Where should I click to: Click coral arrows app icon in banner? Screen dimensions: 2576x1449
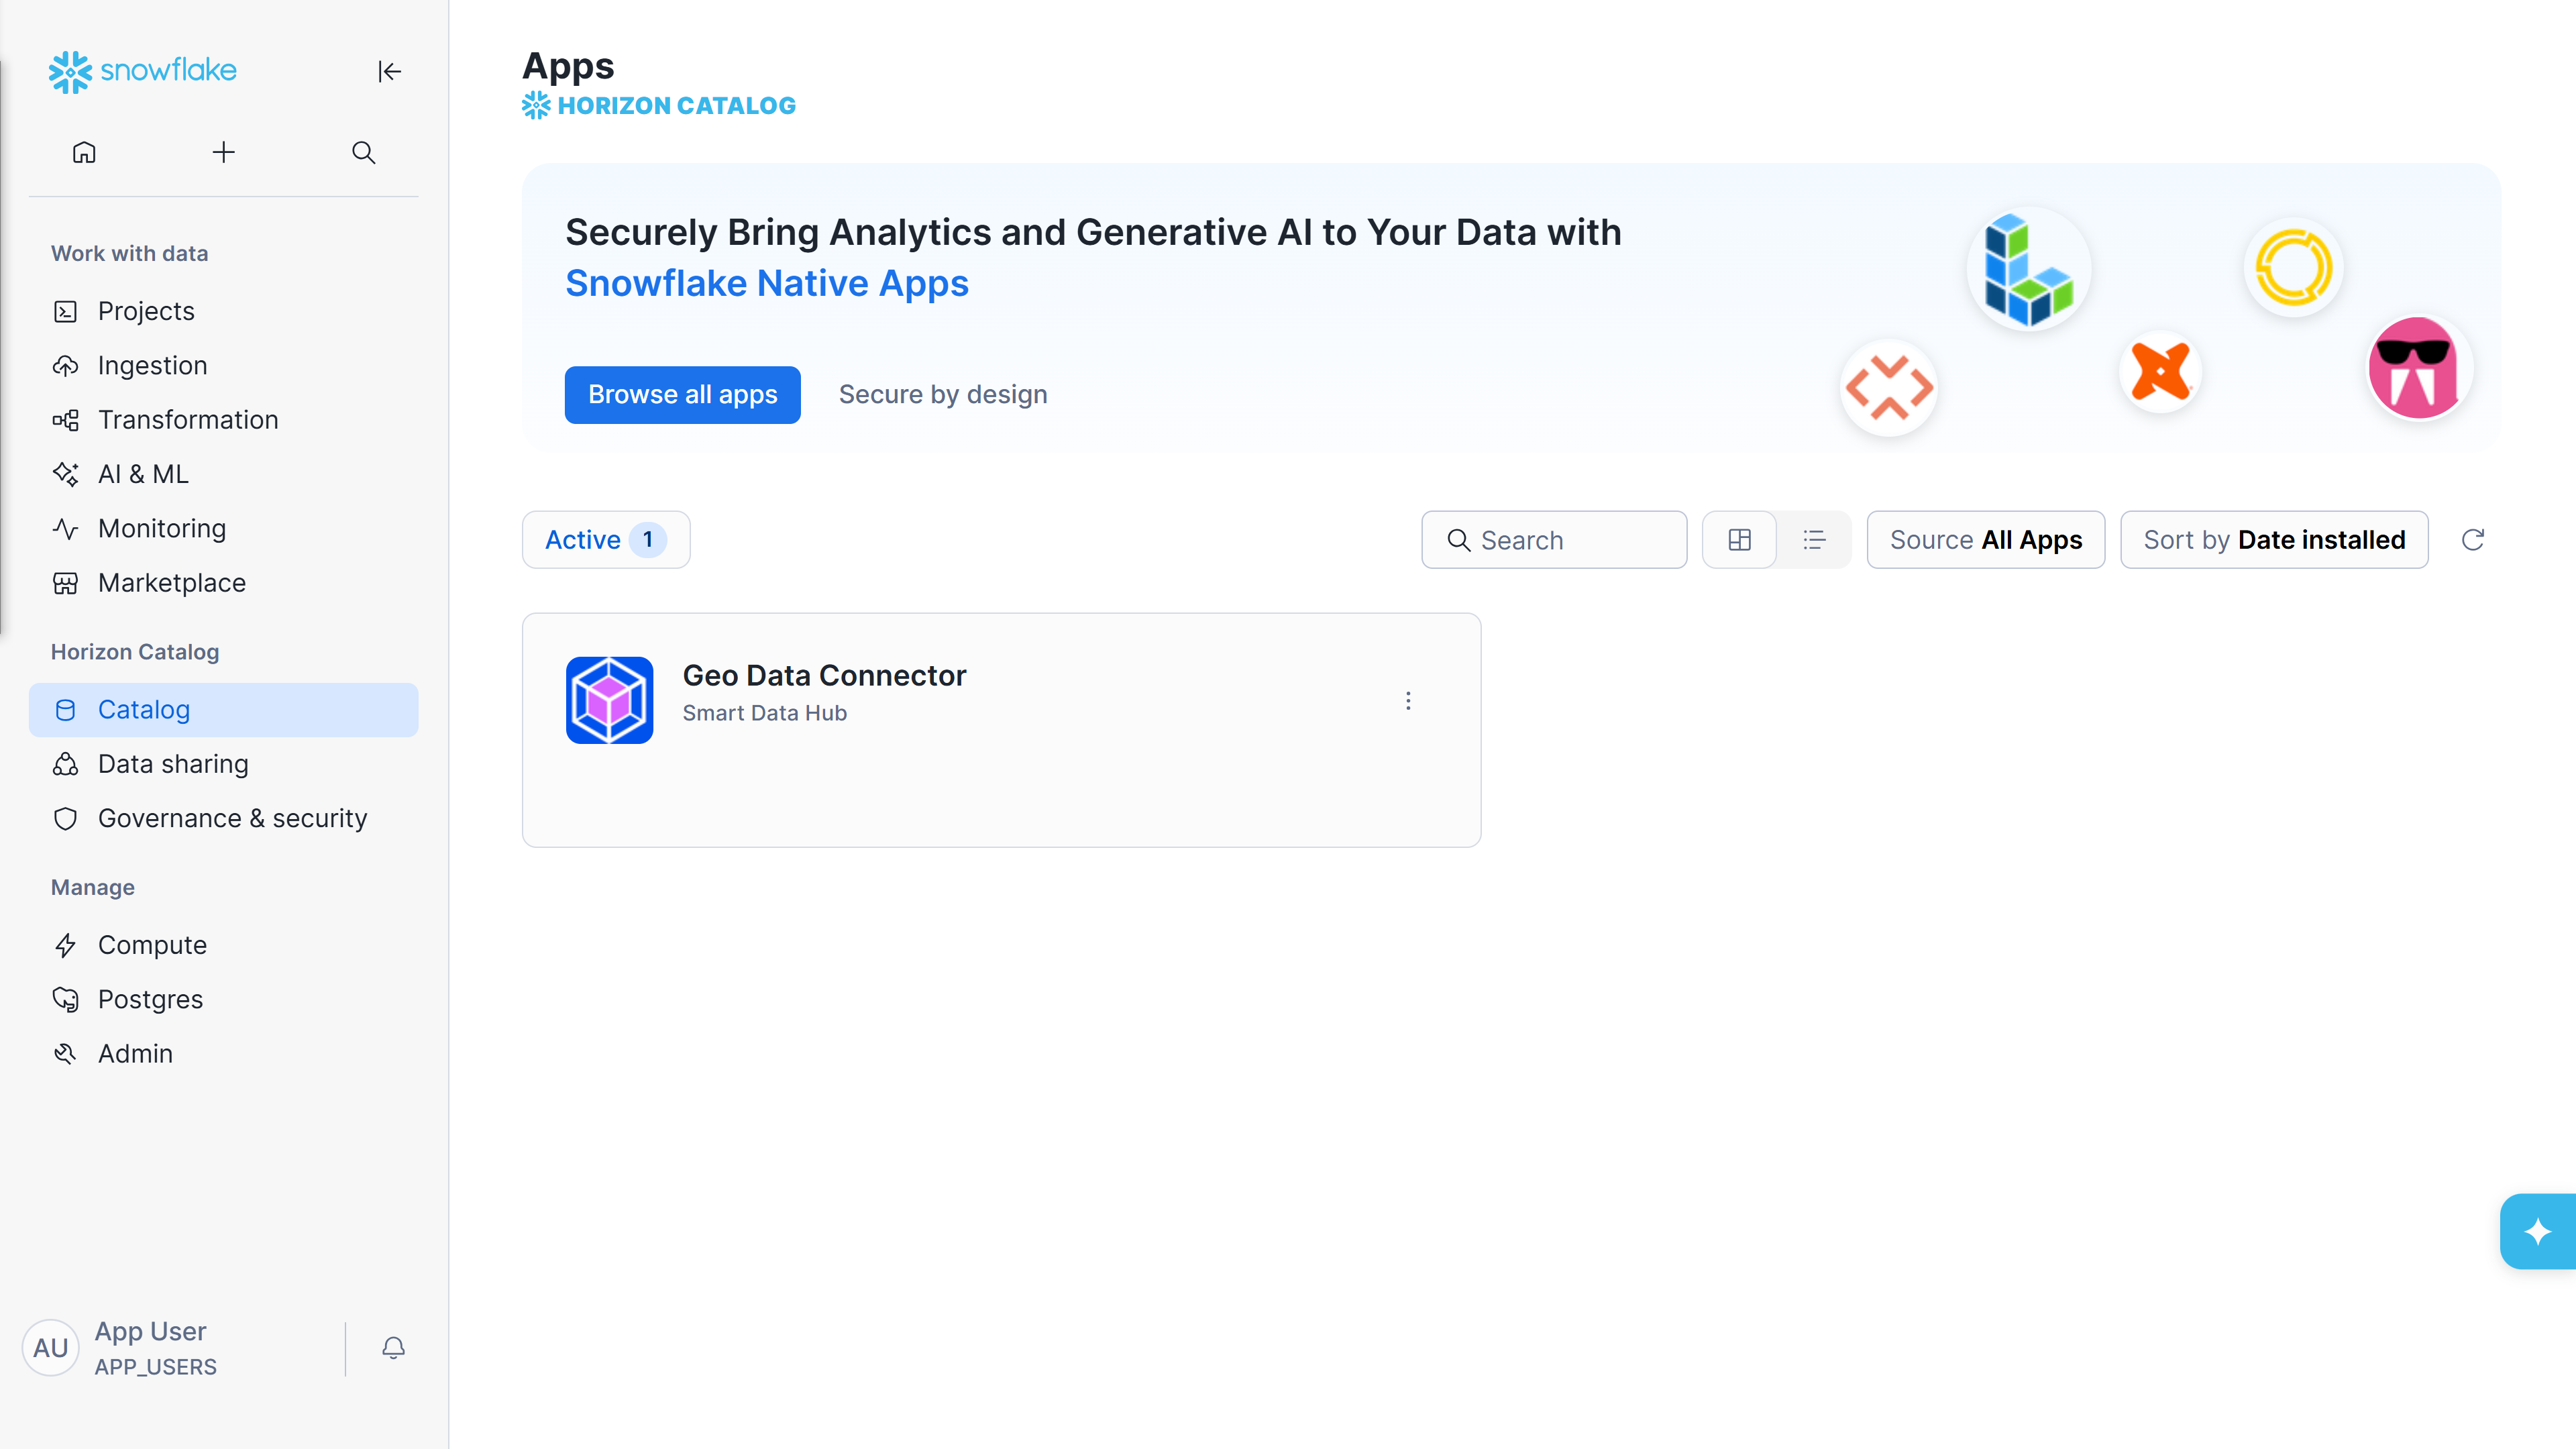coord(1889,388)
